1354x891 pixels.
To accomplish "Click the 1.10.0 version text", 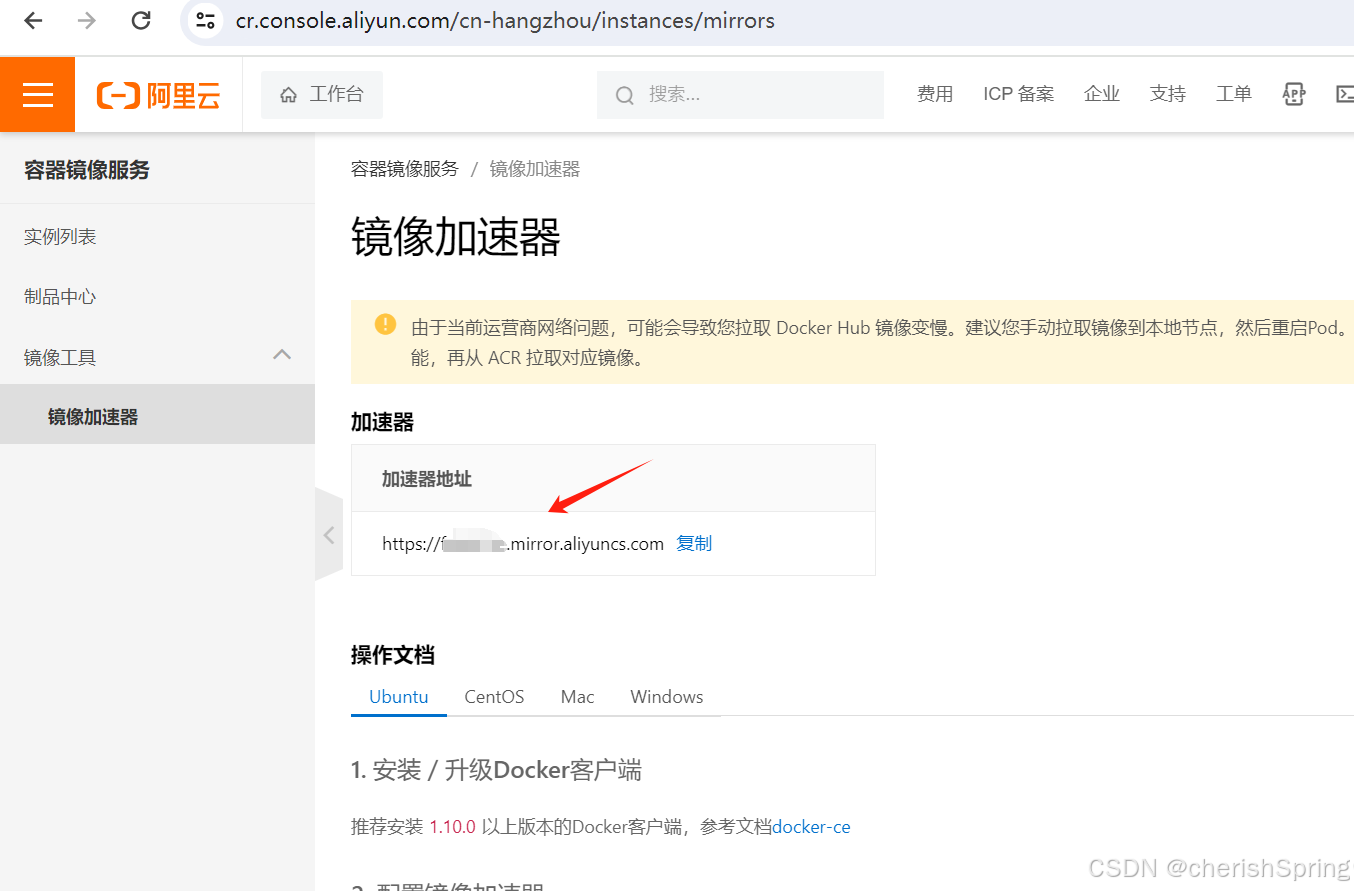I will [x=452, y=827].
